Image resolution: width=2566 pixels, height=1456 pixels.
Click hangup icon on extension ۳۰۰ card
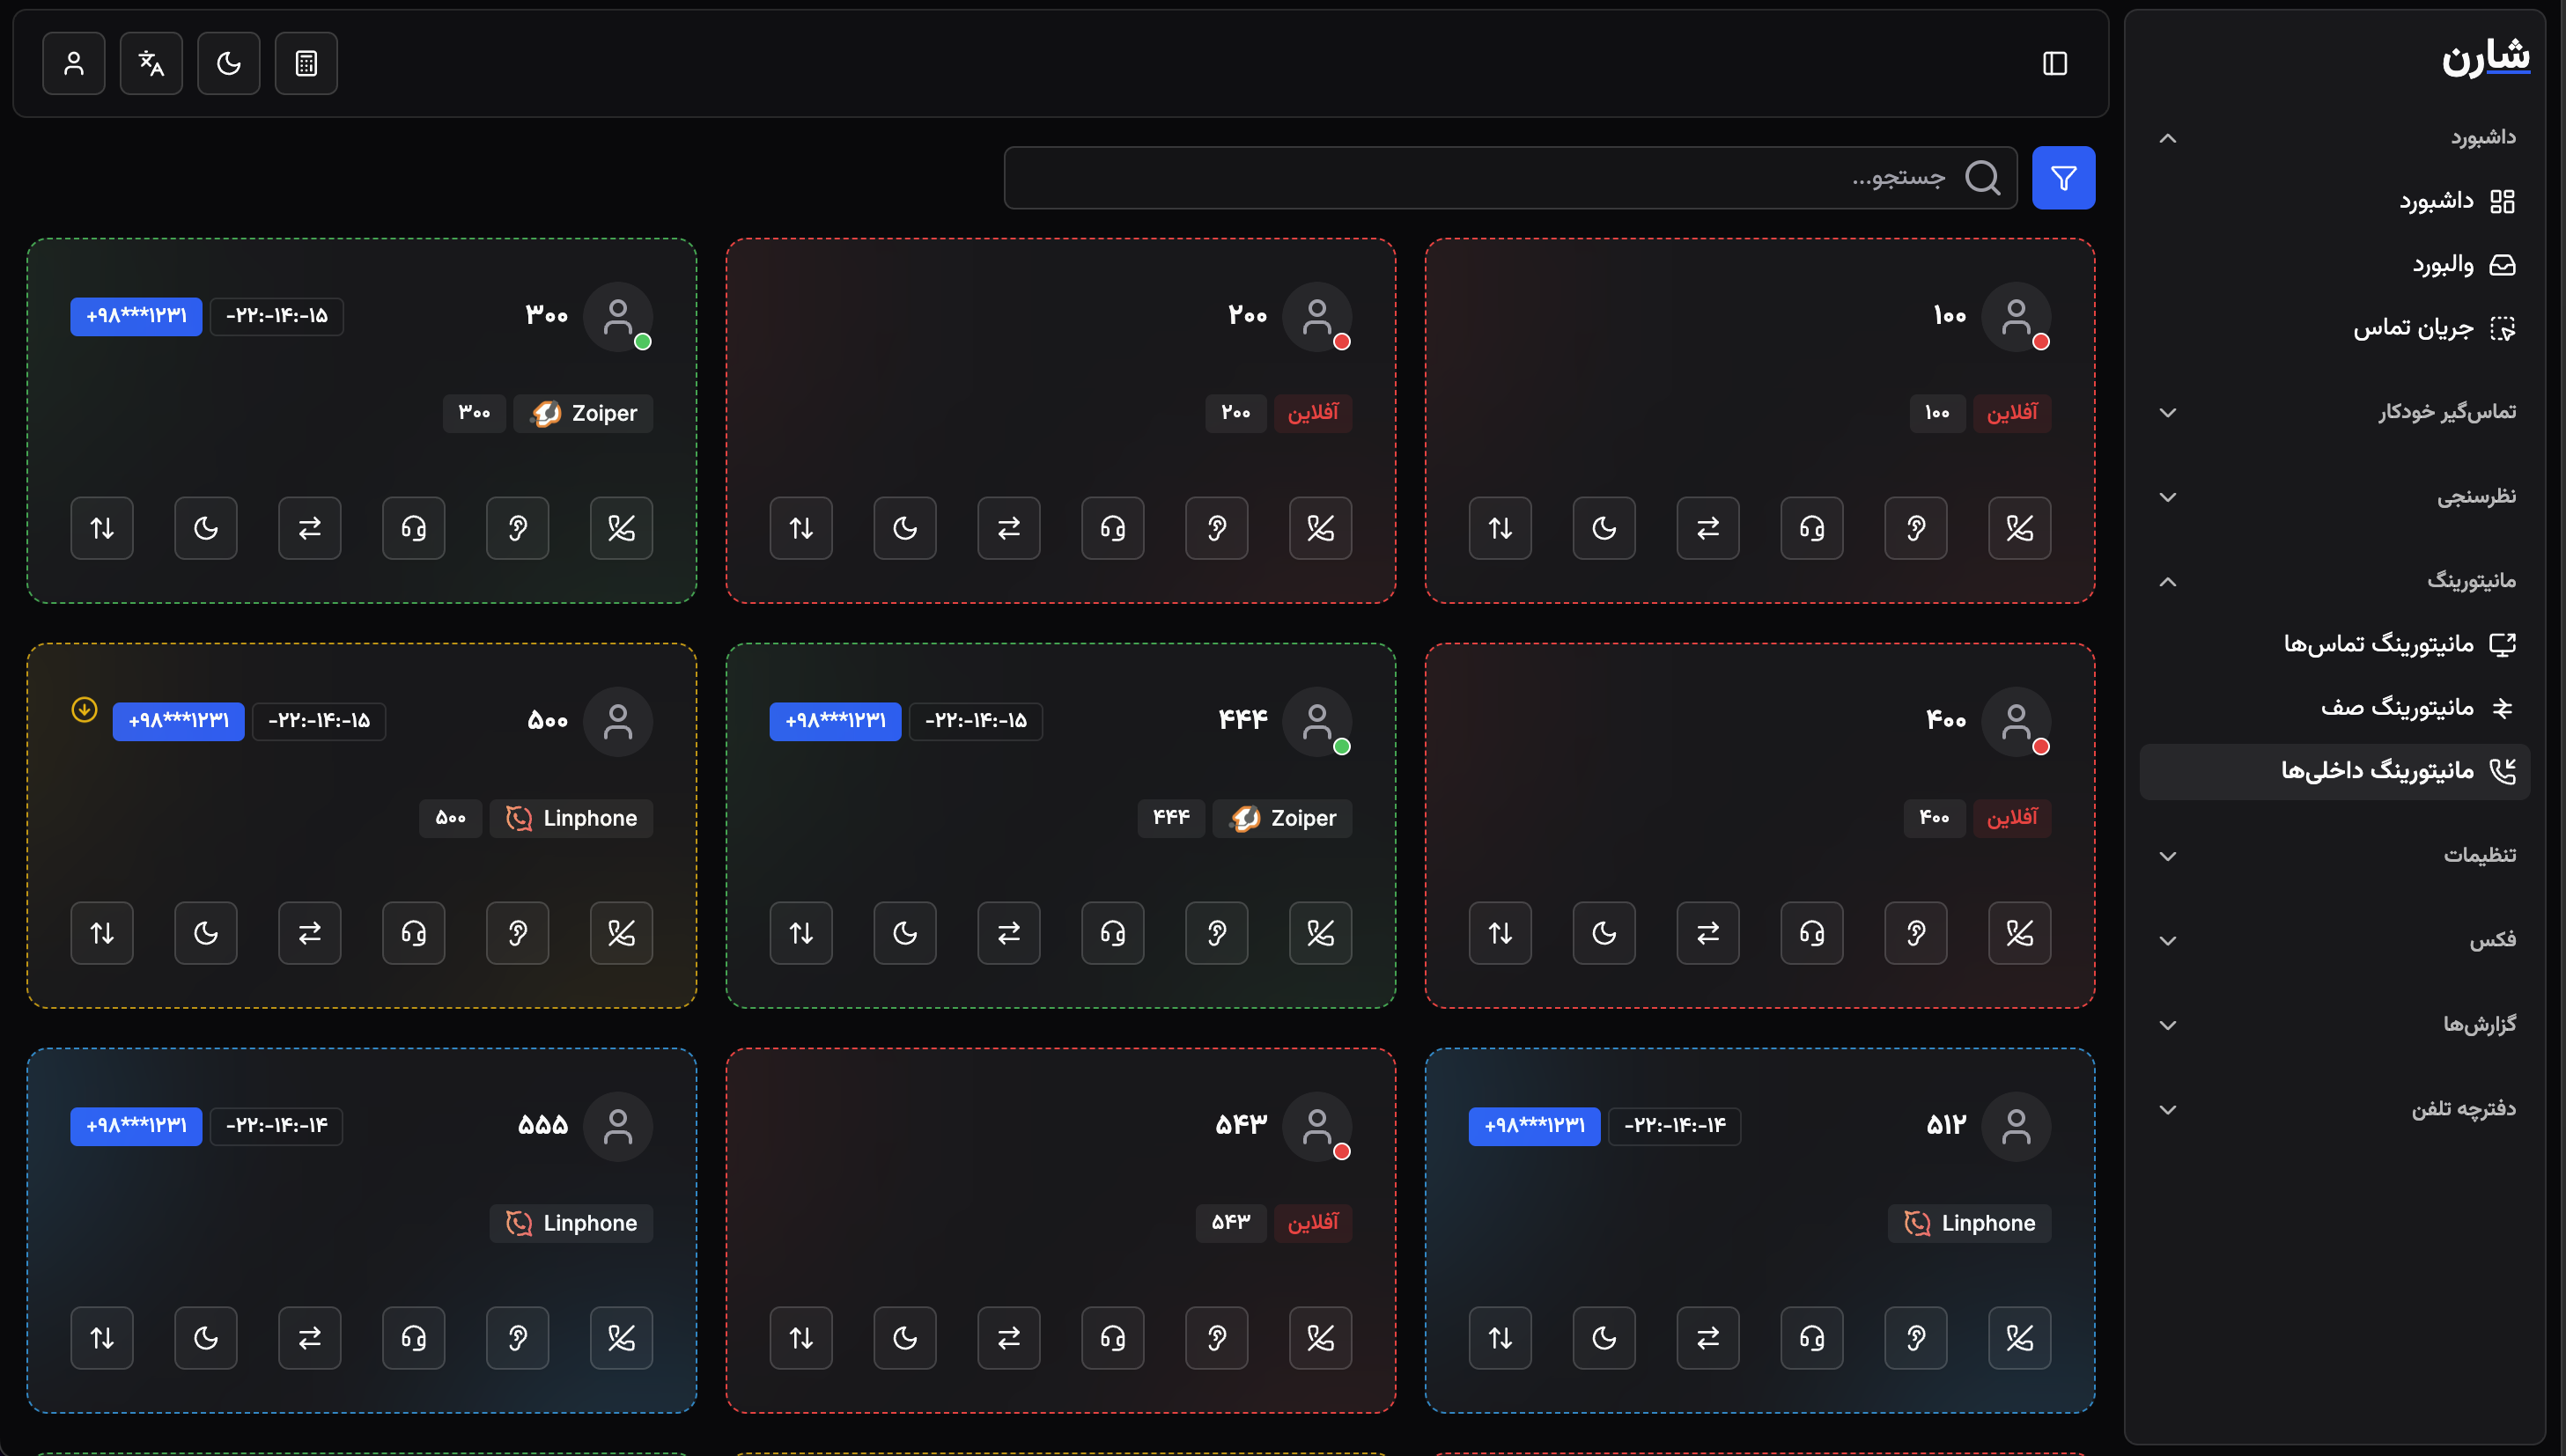click(x=621, y=528)
